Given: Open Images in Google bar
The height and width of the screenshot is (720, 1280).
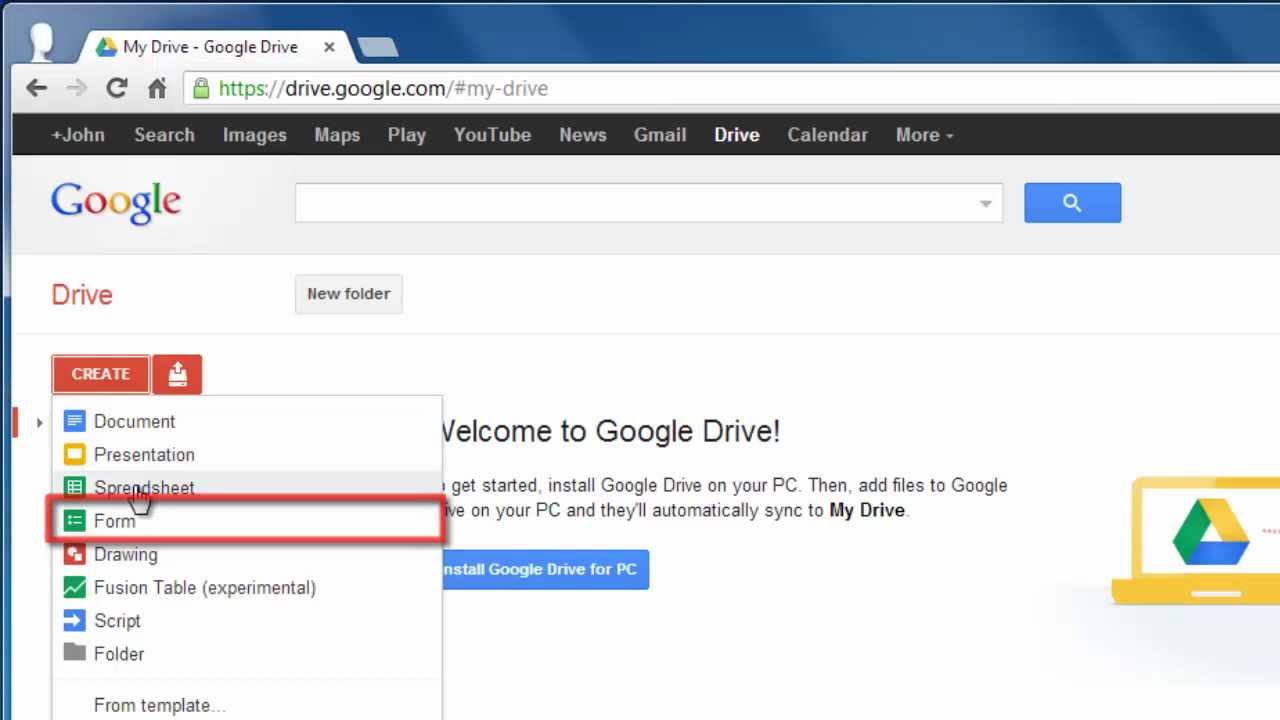Looking at the screenshot, I should point(254,135).
